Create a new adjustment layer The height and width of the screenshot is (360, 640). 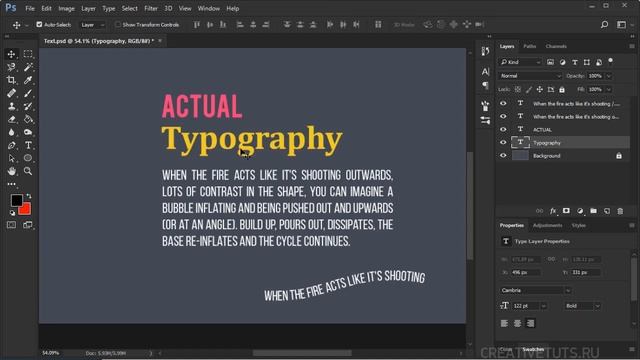(x=580, y=211)
